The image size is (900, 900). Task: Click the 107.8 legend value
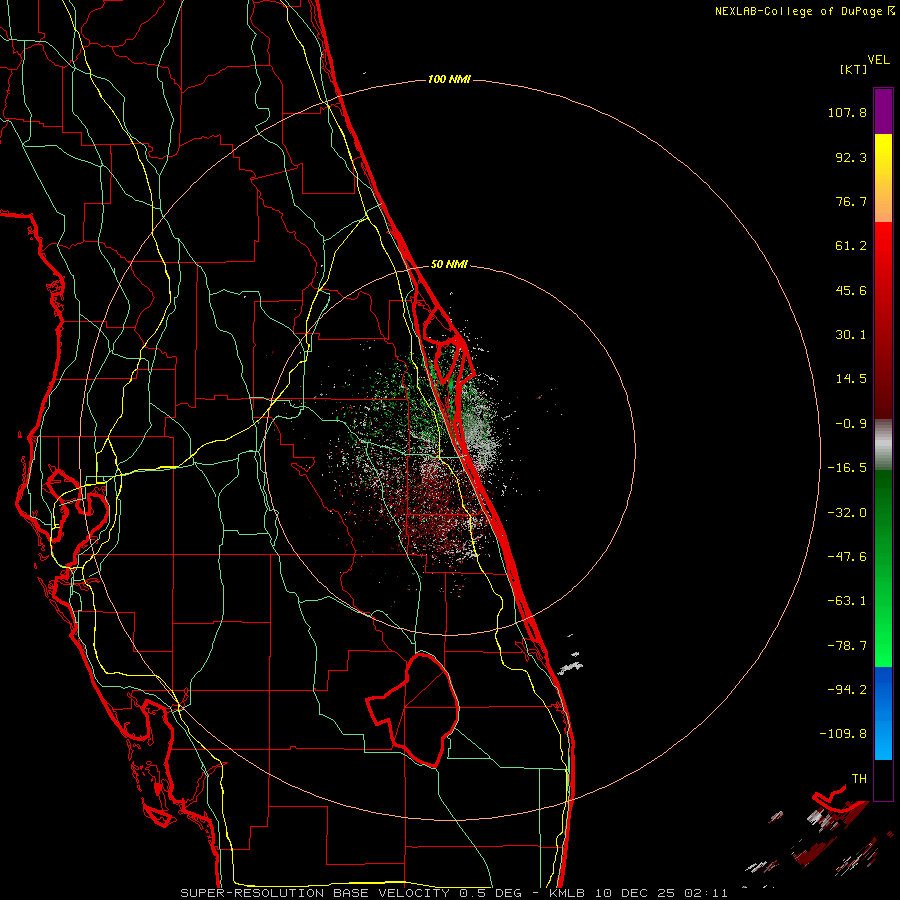click(847, 112)
